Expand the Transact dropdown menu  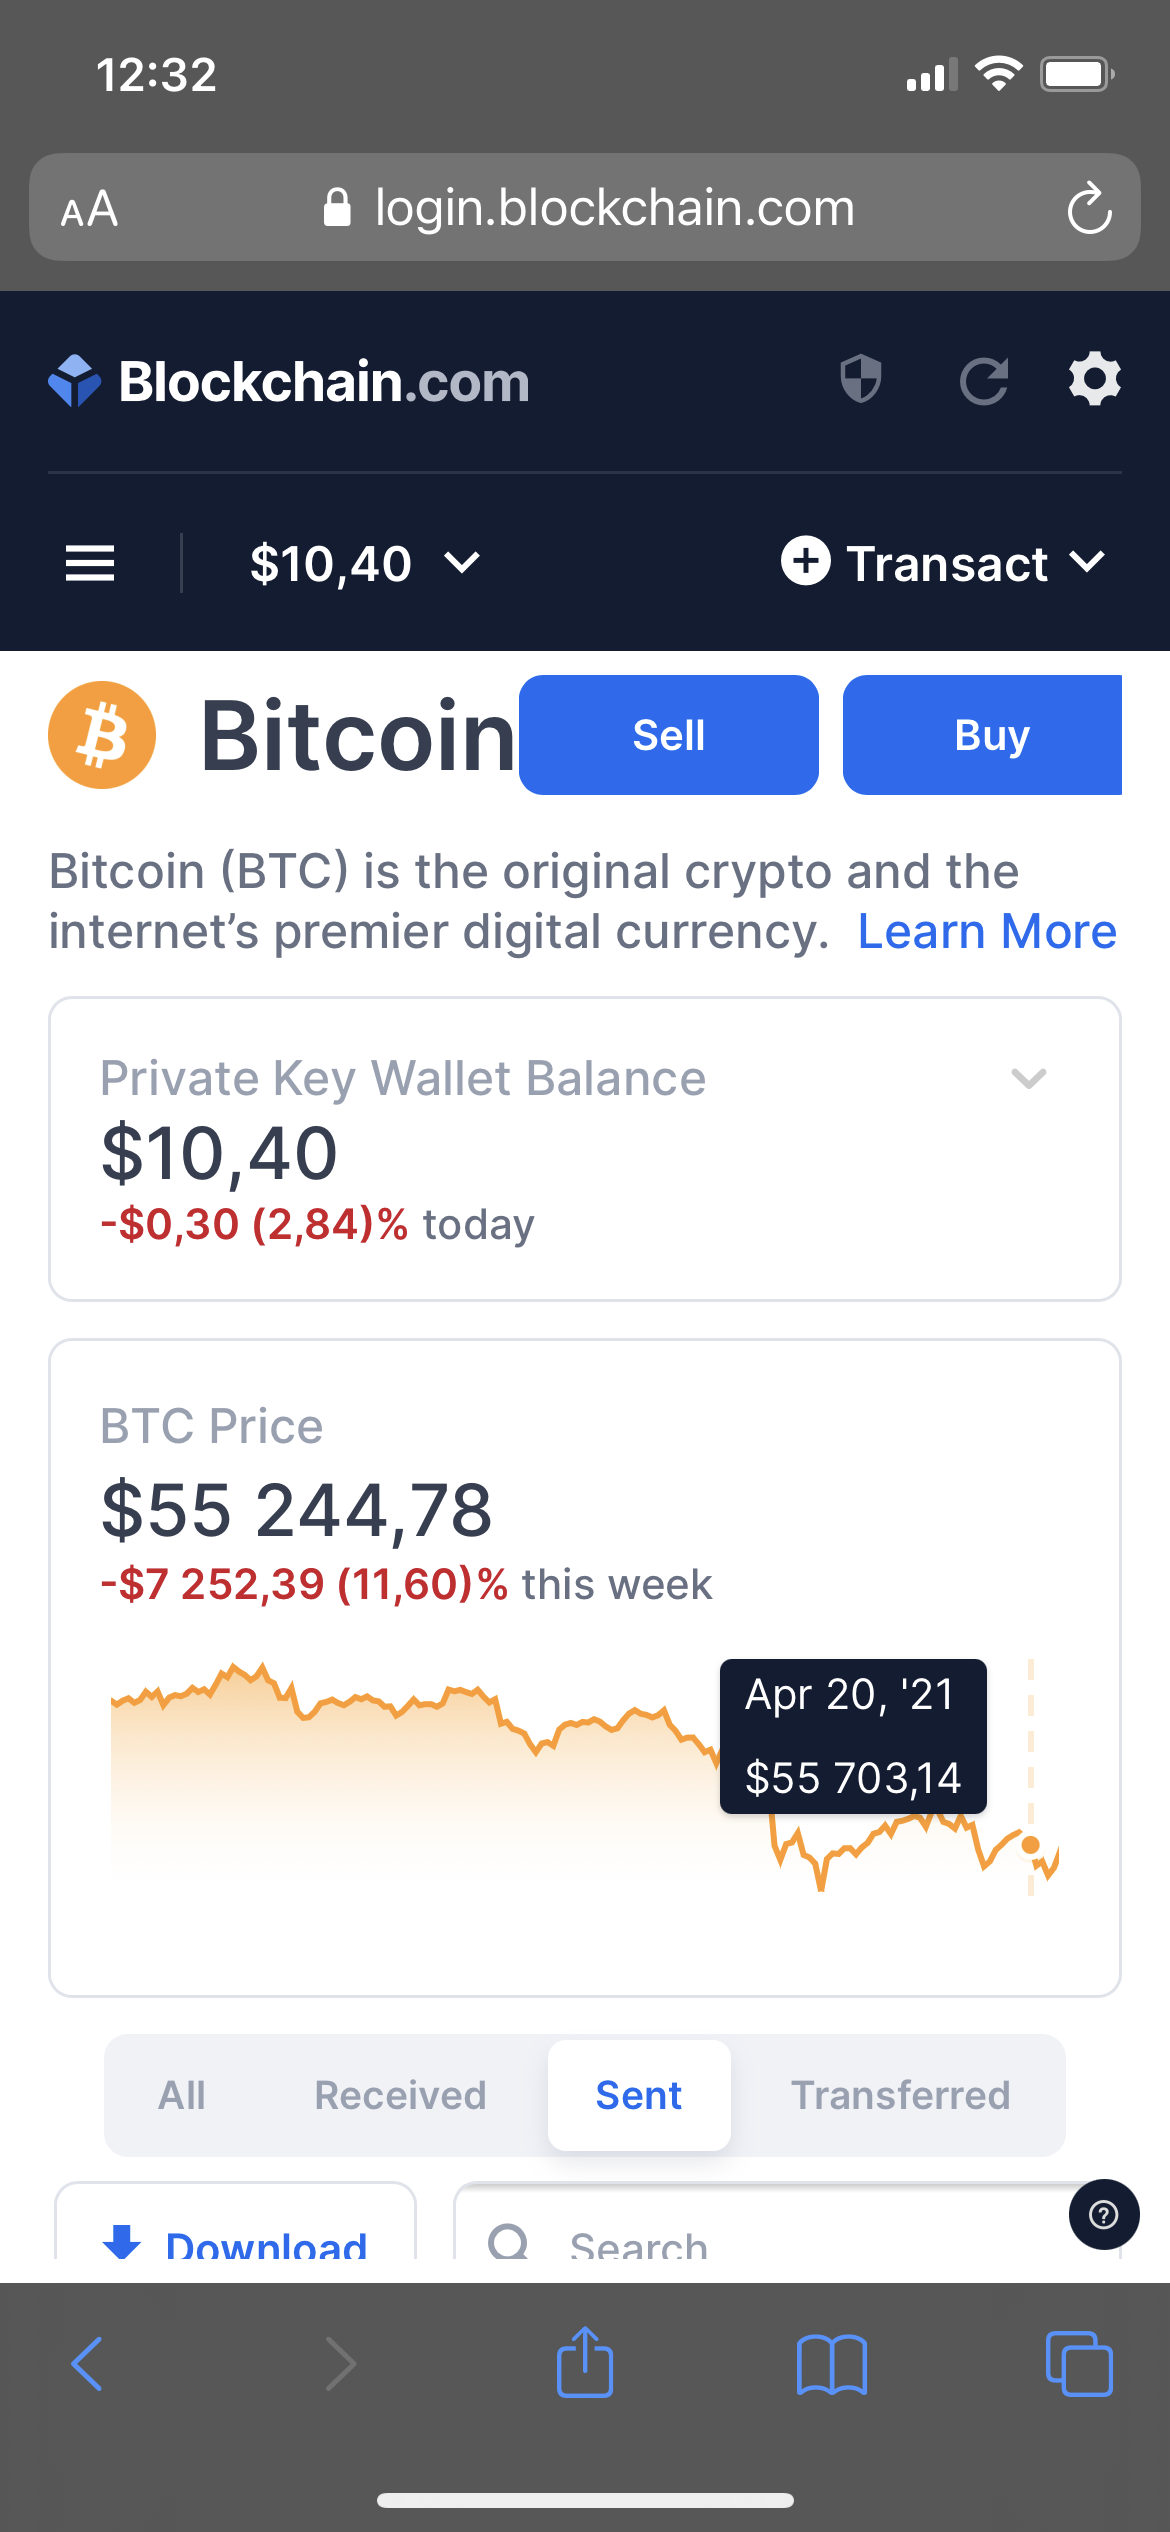pos(943,563)
